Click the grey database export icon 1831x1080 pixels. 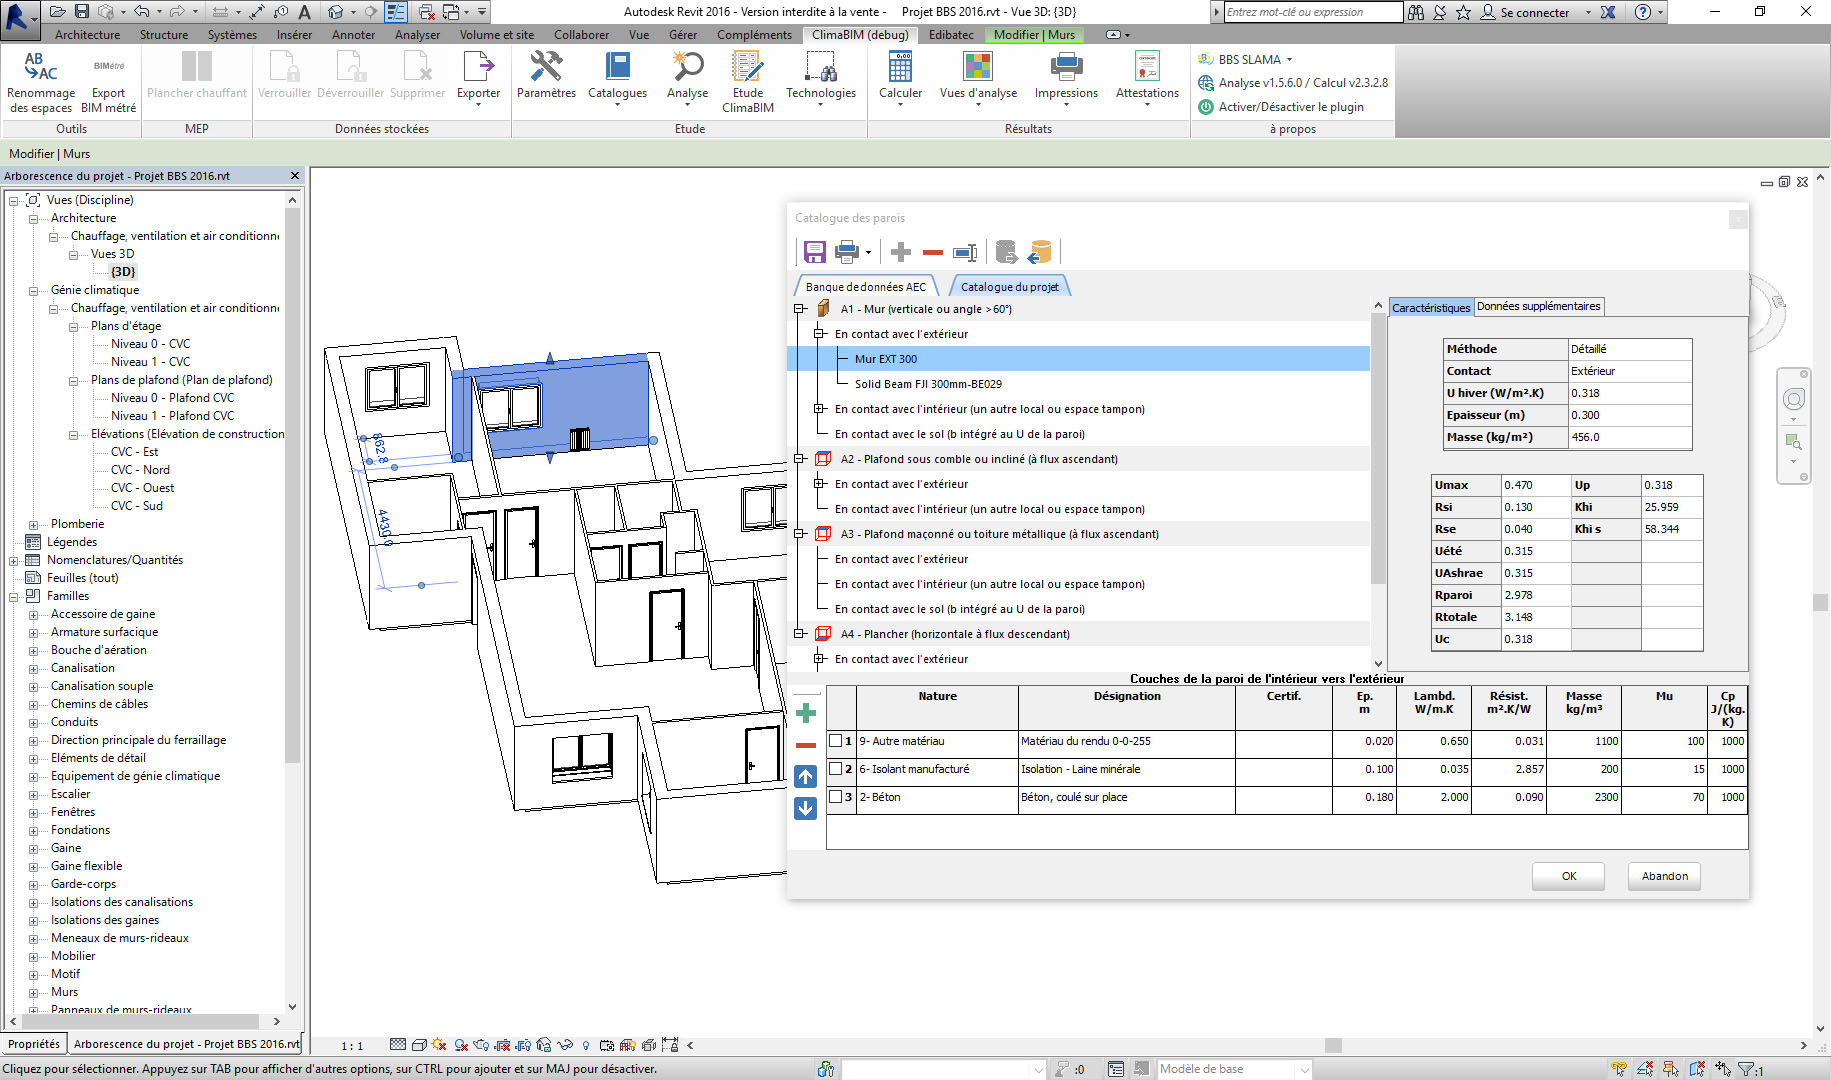point(1007,252)
